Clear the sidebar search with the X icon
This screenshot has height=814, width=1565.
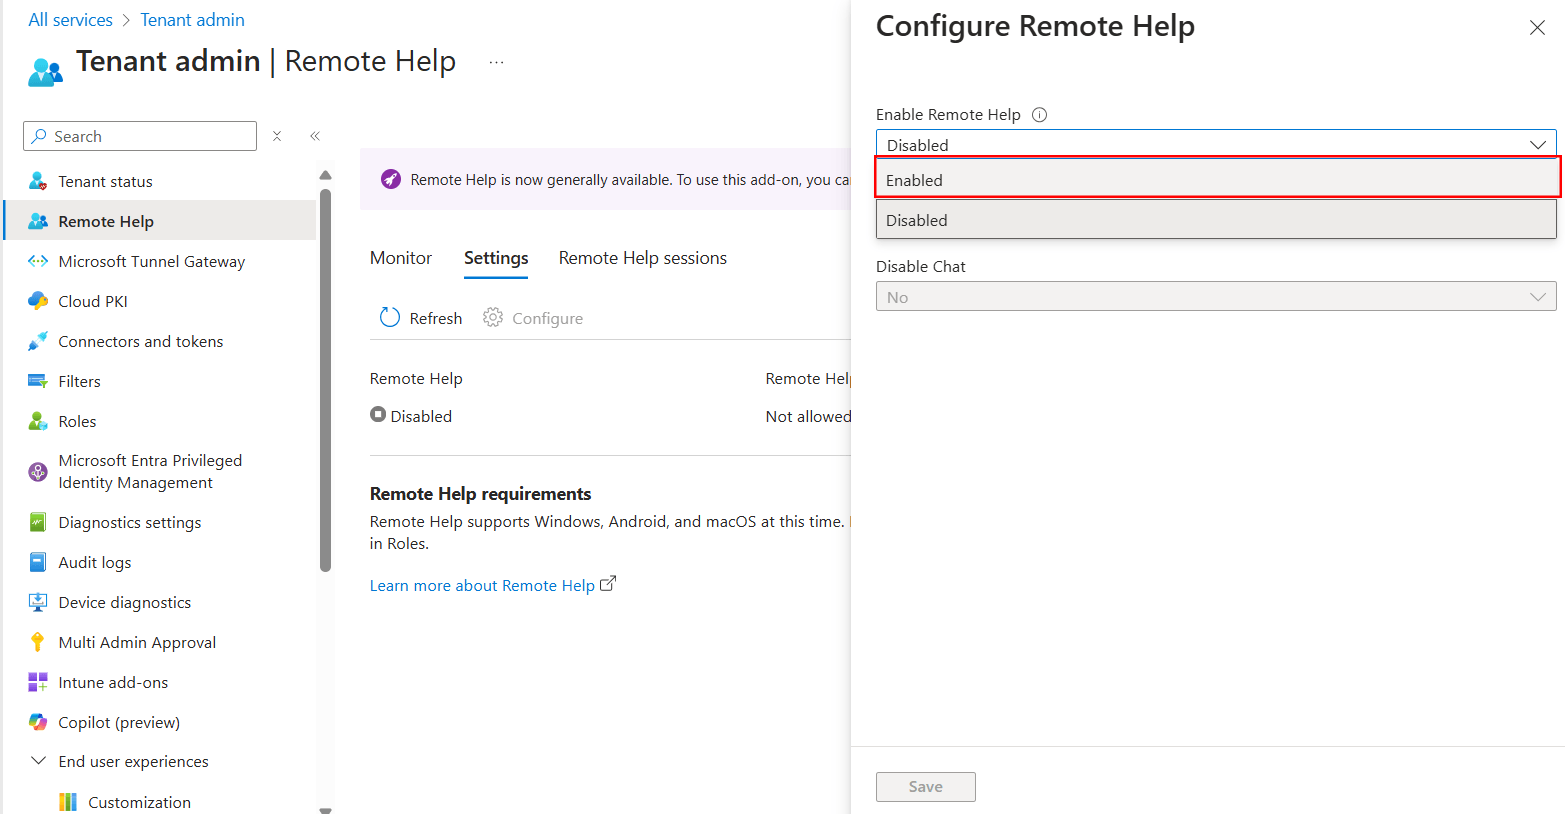tap(277, 136)
